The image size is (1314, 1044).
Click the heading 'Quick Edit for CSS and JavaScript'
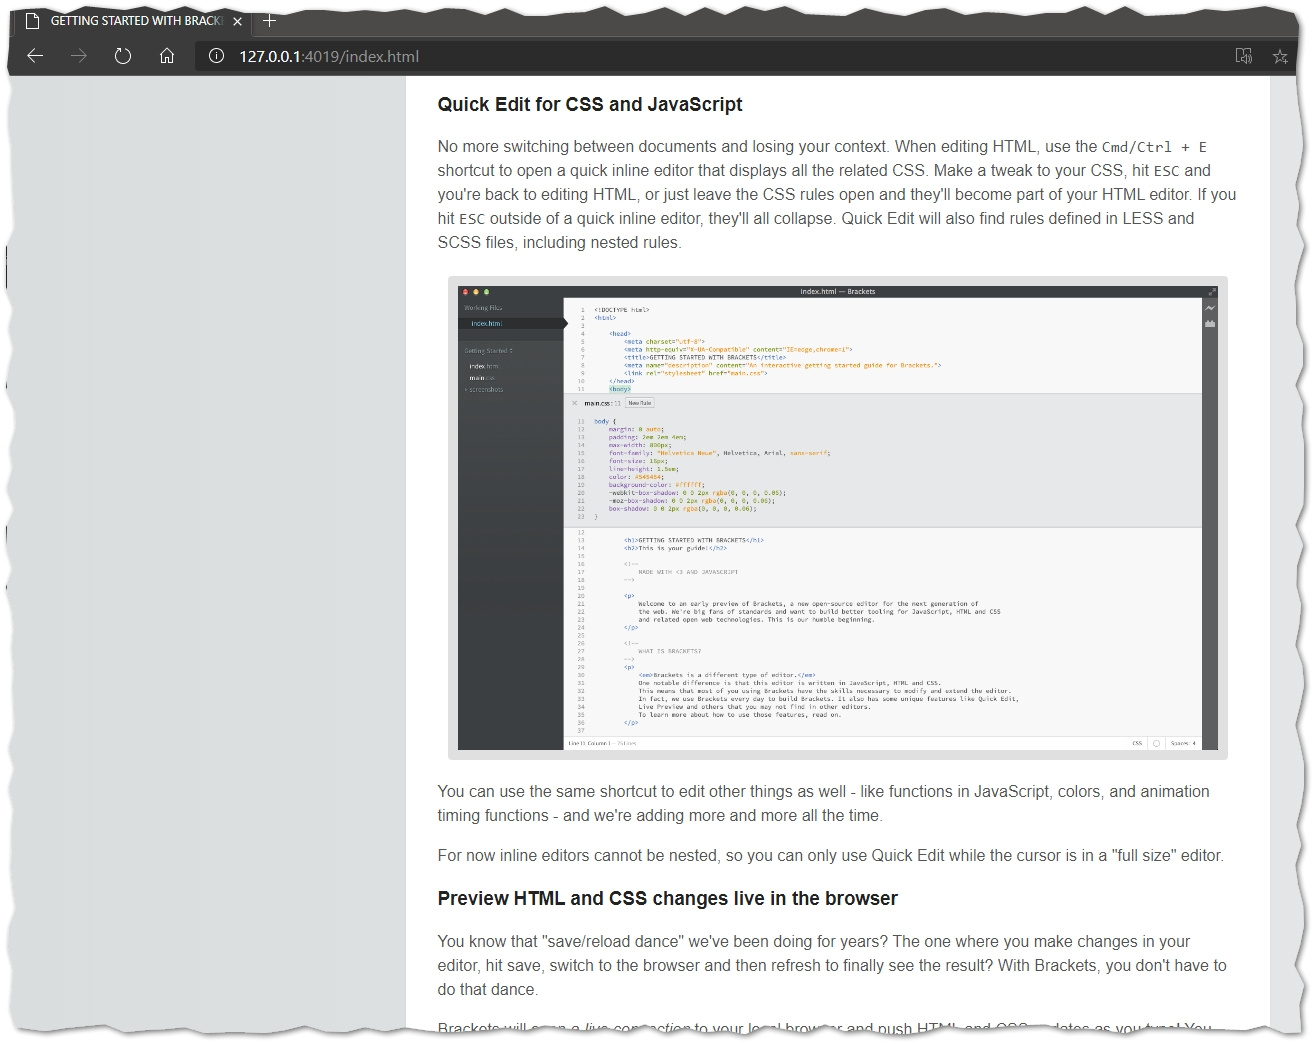pos(590,104)
